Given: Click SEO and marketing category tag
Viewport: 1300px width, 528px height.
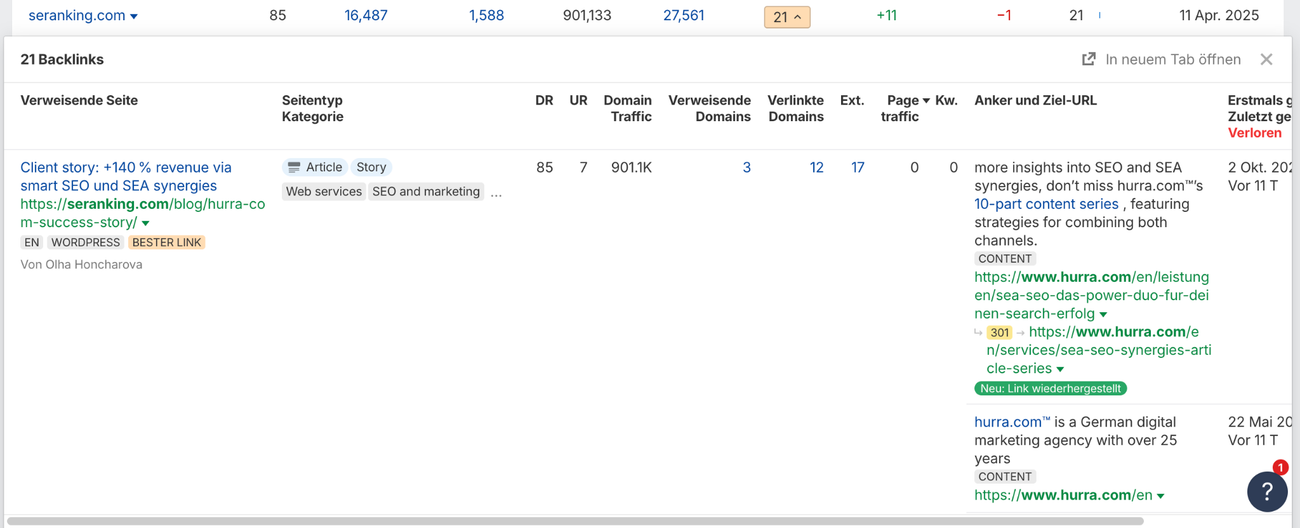Looking at the screenshot, I should pos(426,192).
